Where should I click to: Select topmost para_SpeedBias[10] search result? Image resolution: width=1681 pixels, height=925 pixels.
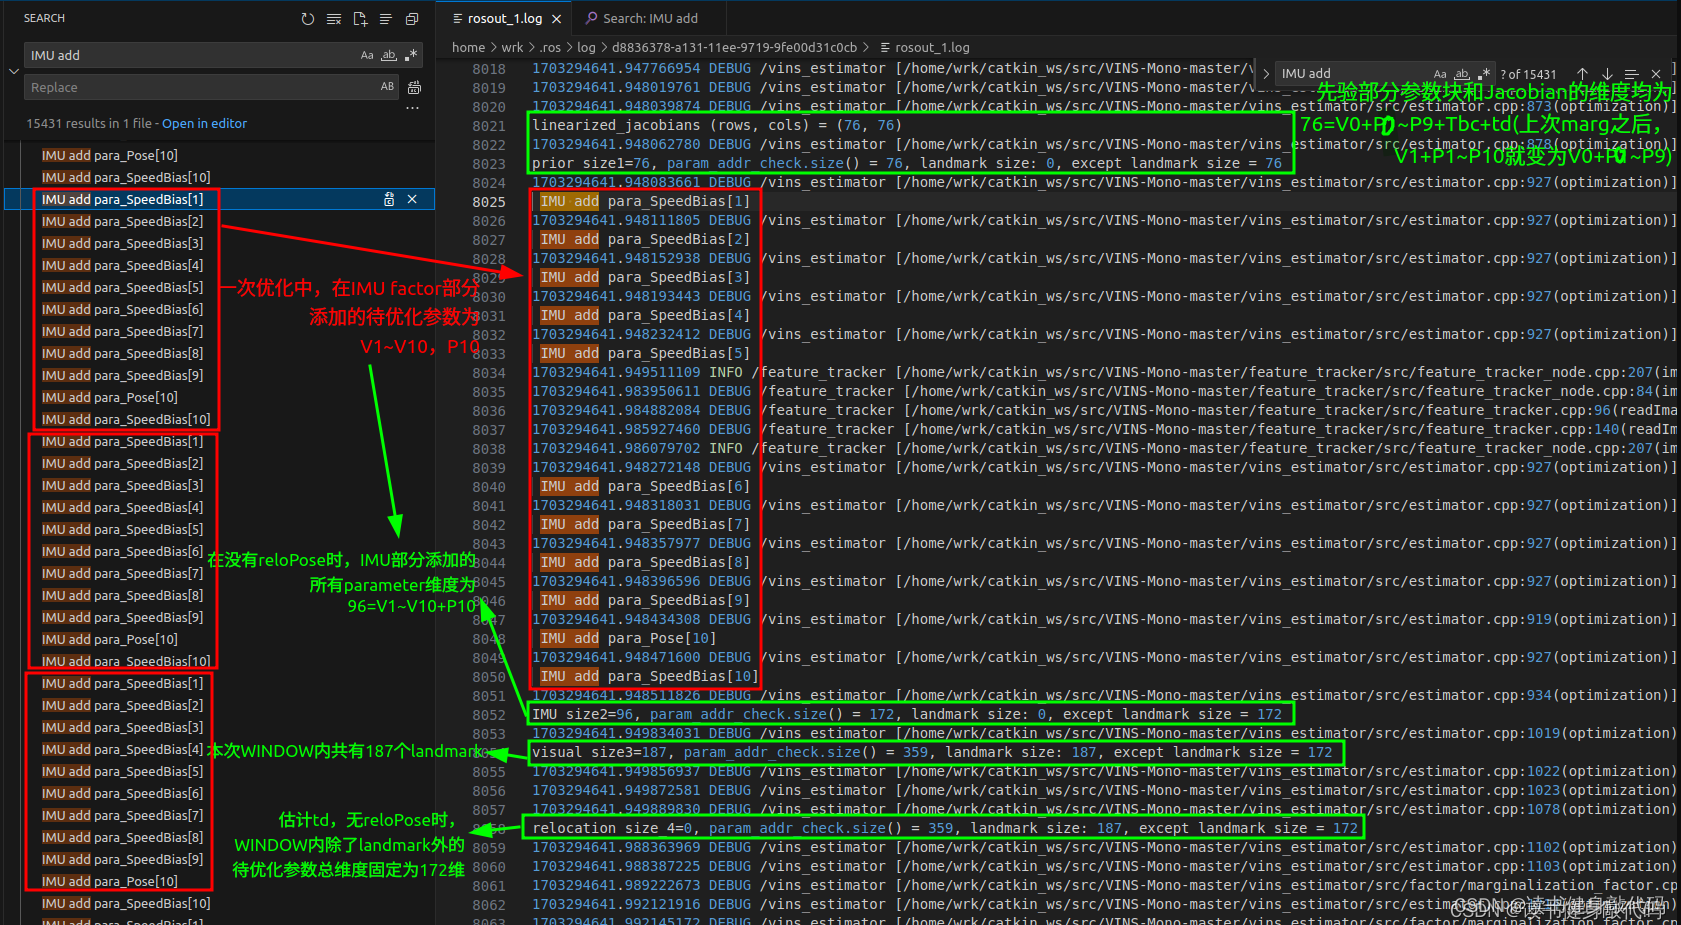[126, 178]
